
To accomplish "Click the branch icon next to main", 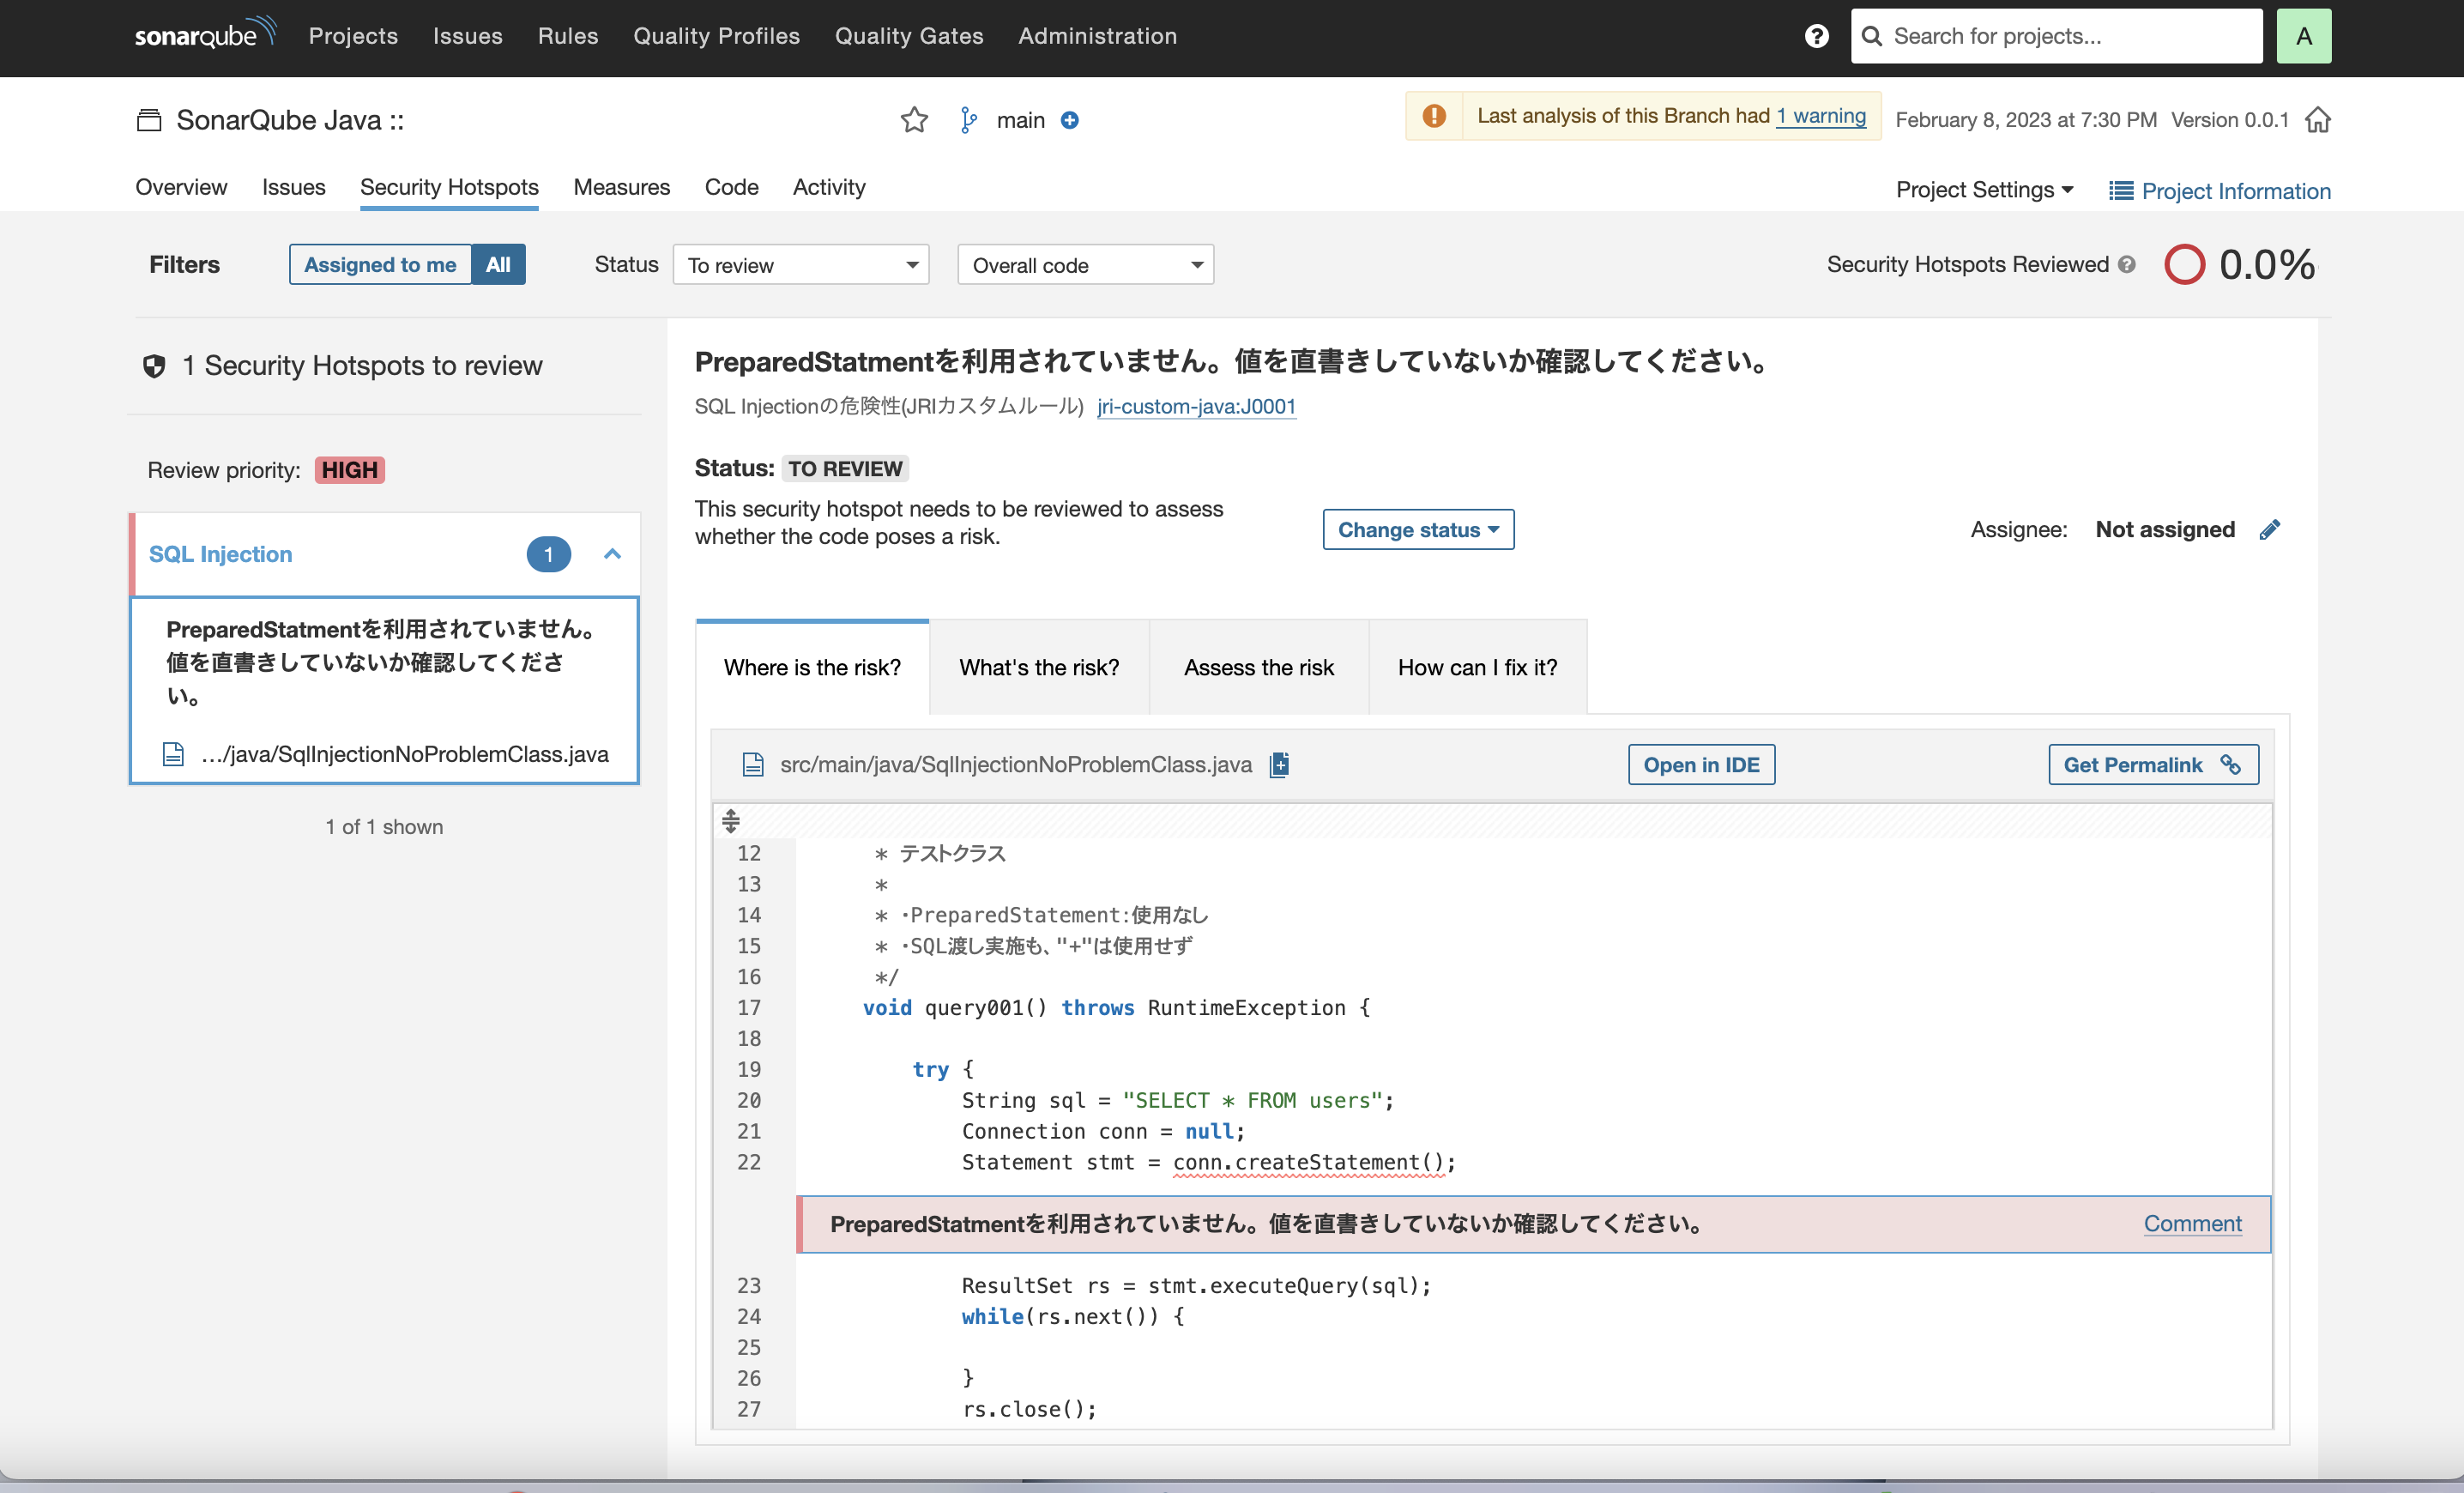I will [967, 119].
